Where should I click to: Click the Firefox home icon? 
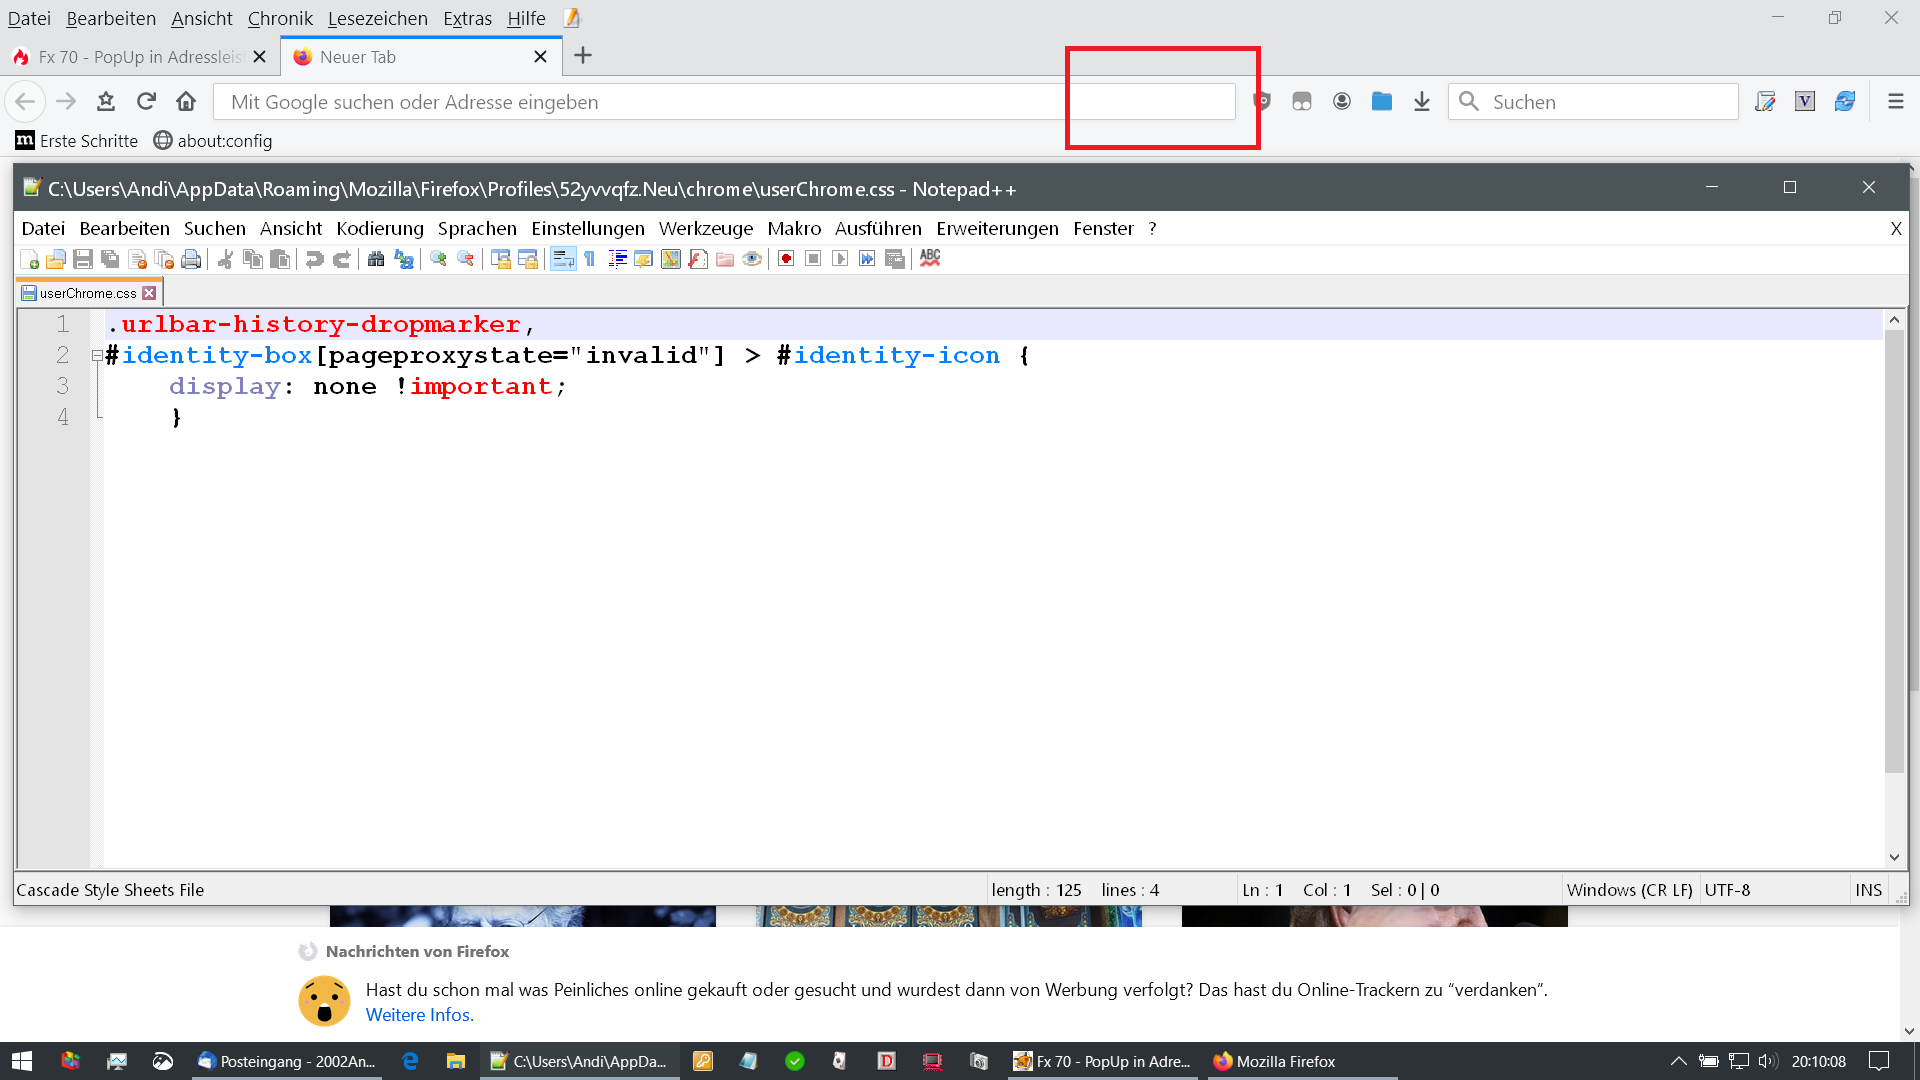[x=186, y=102]
